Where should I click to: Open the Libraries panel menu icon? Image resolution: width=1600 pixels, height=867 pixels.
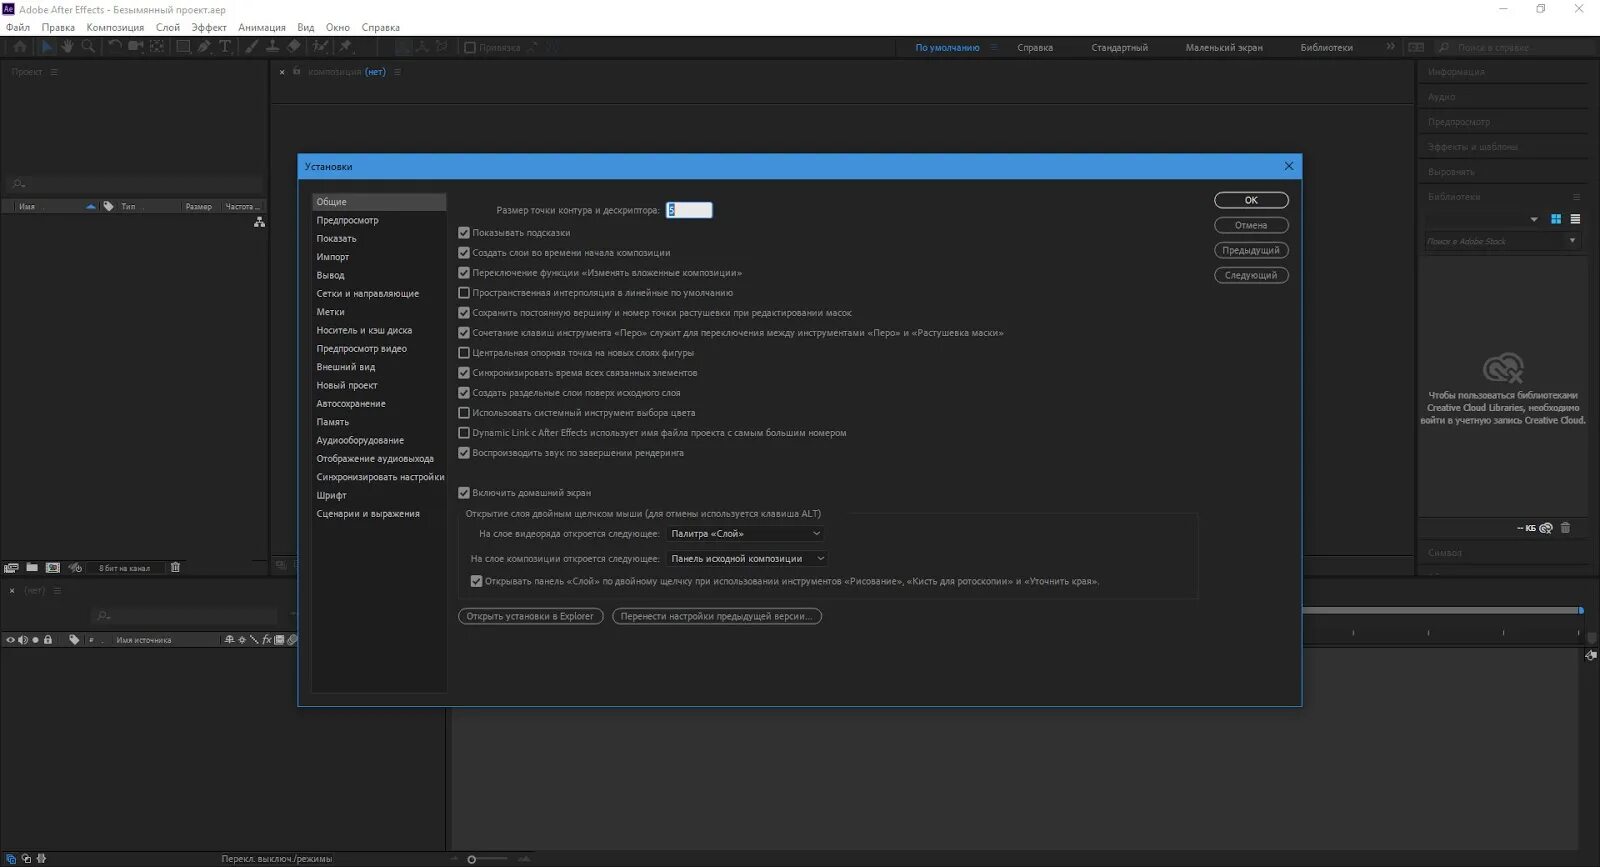pyautogui.click(x=1577, y=197)
